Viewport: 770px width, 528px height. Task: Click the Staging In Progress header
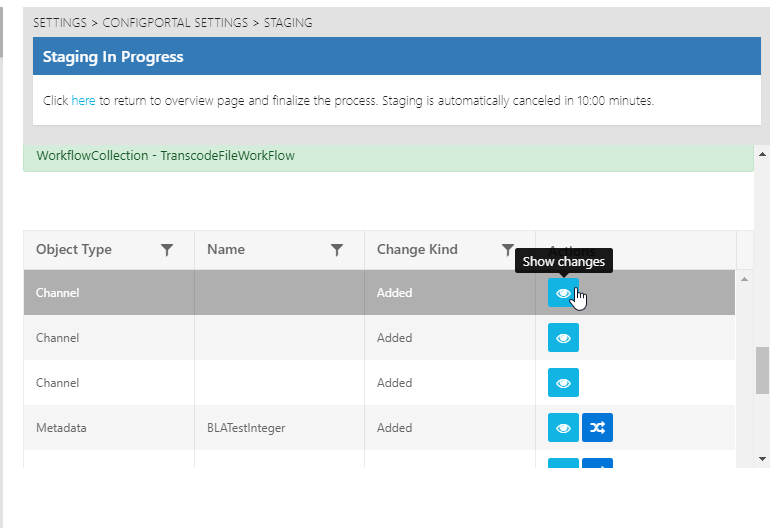pyautogui.click(x=113, y=57)
